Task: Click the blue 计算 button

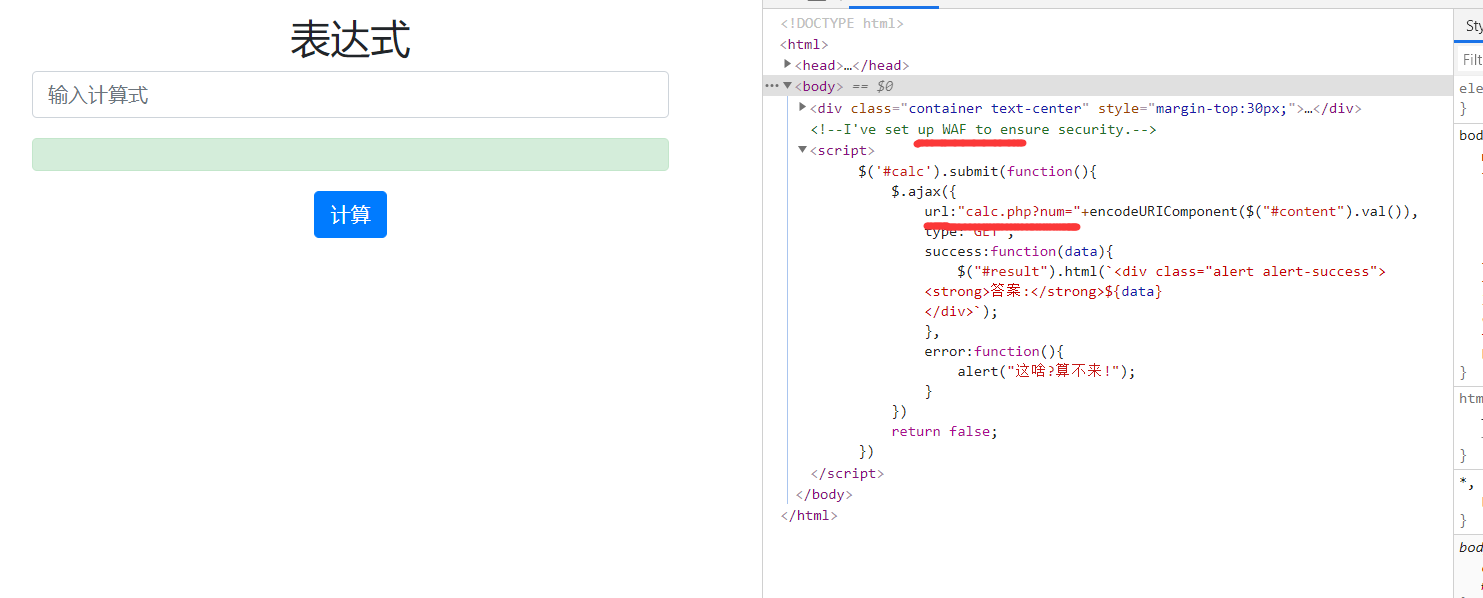Action: (x=350, y=214)
